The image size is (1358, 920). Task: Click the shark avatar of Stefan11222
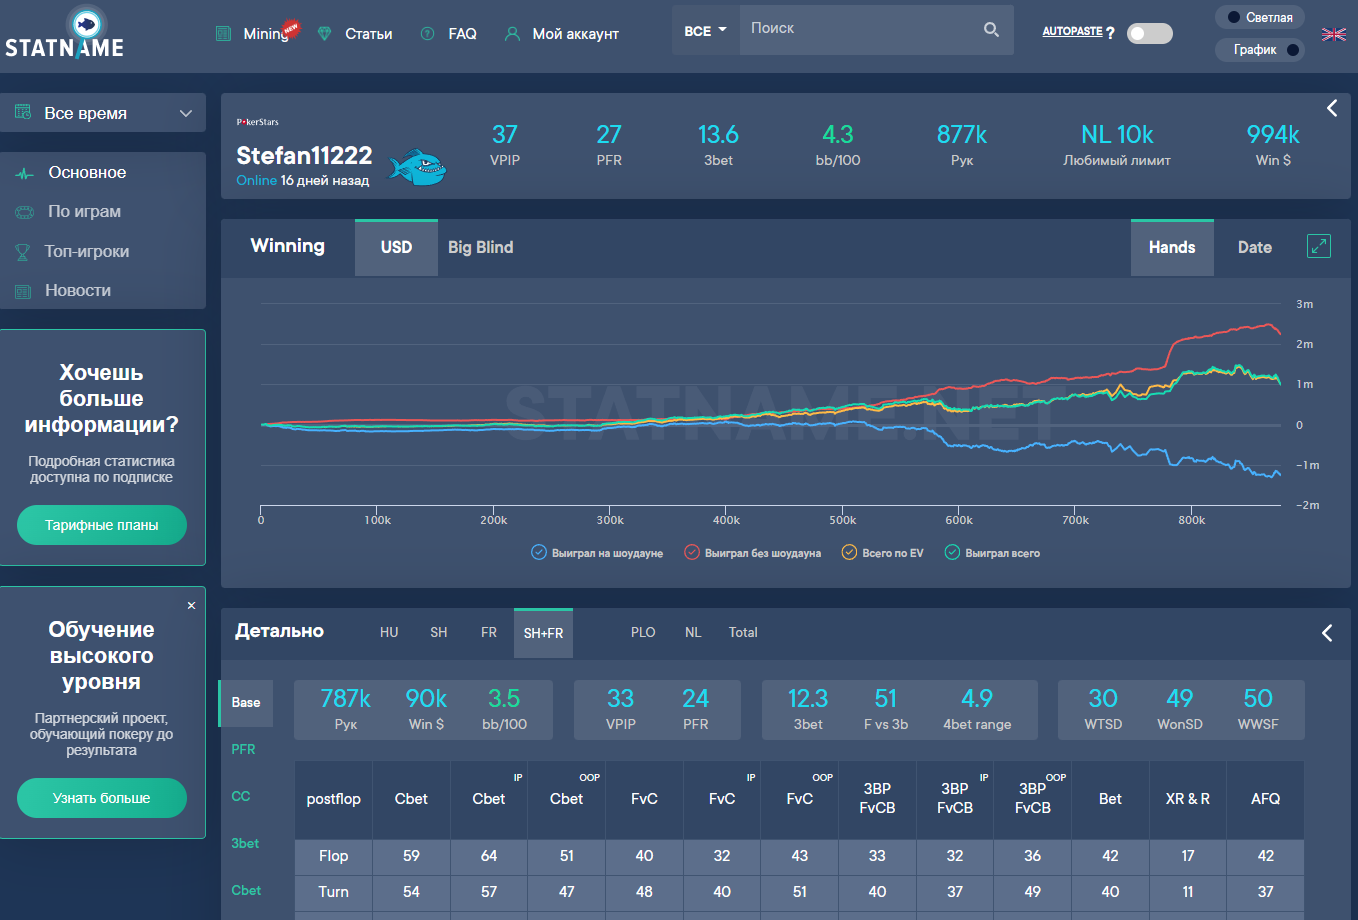(417, 167)
